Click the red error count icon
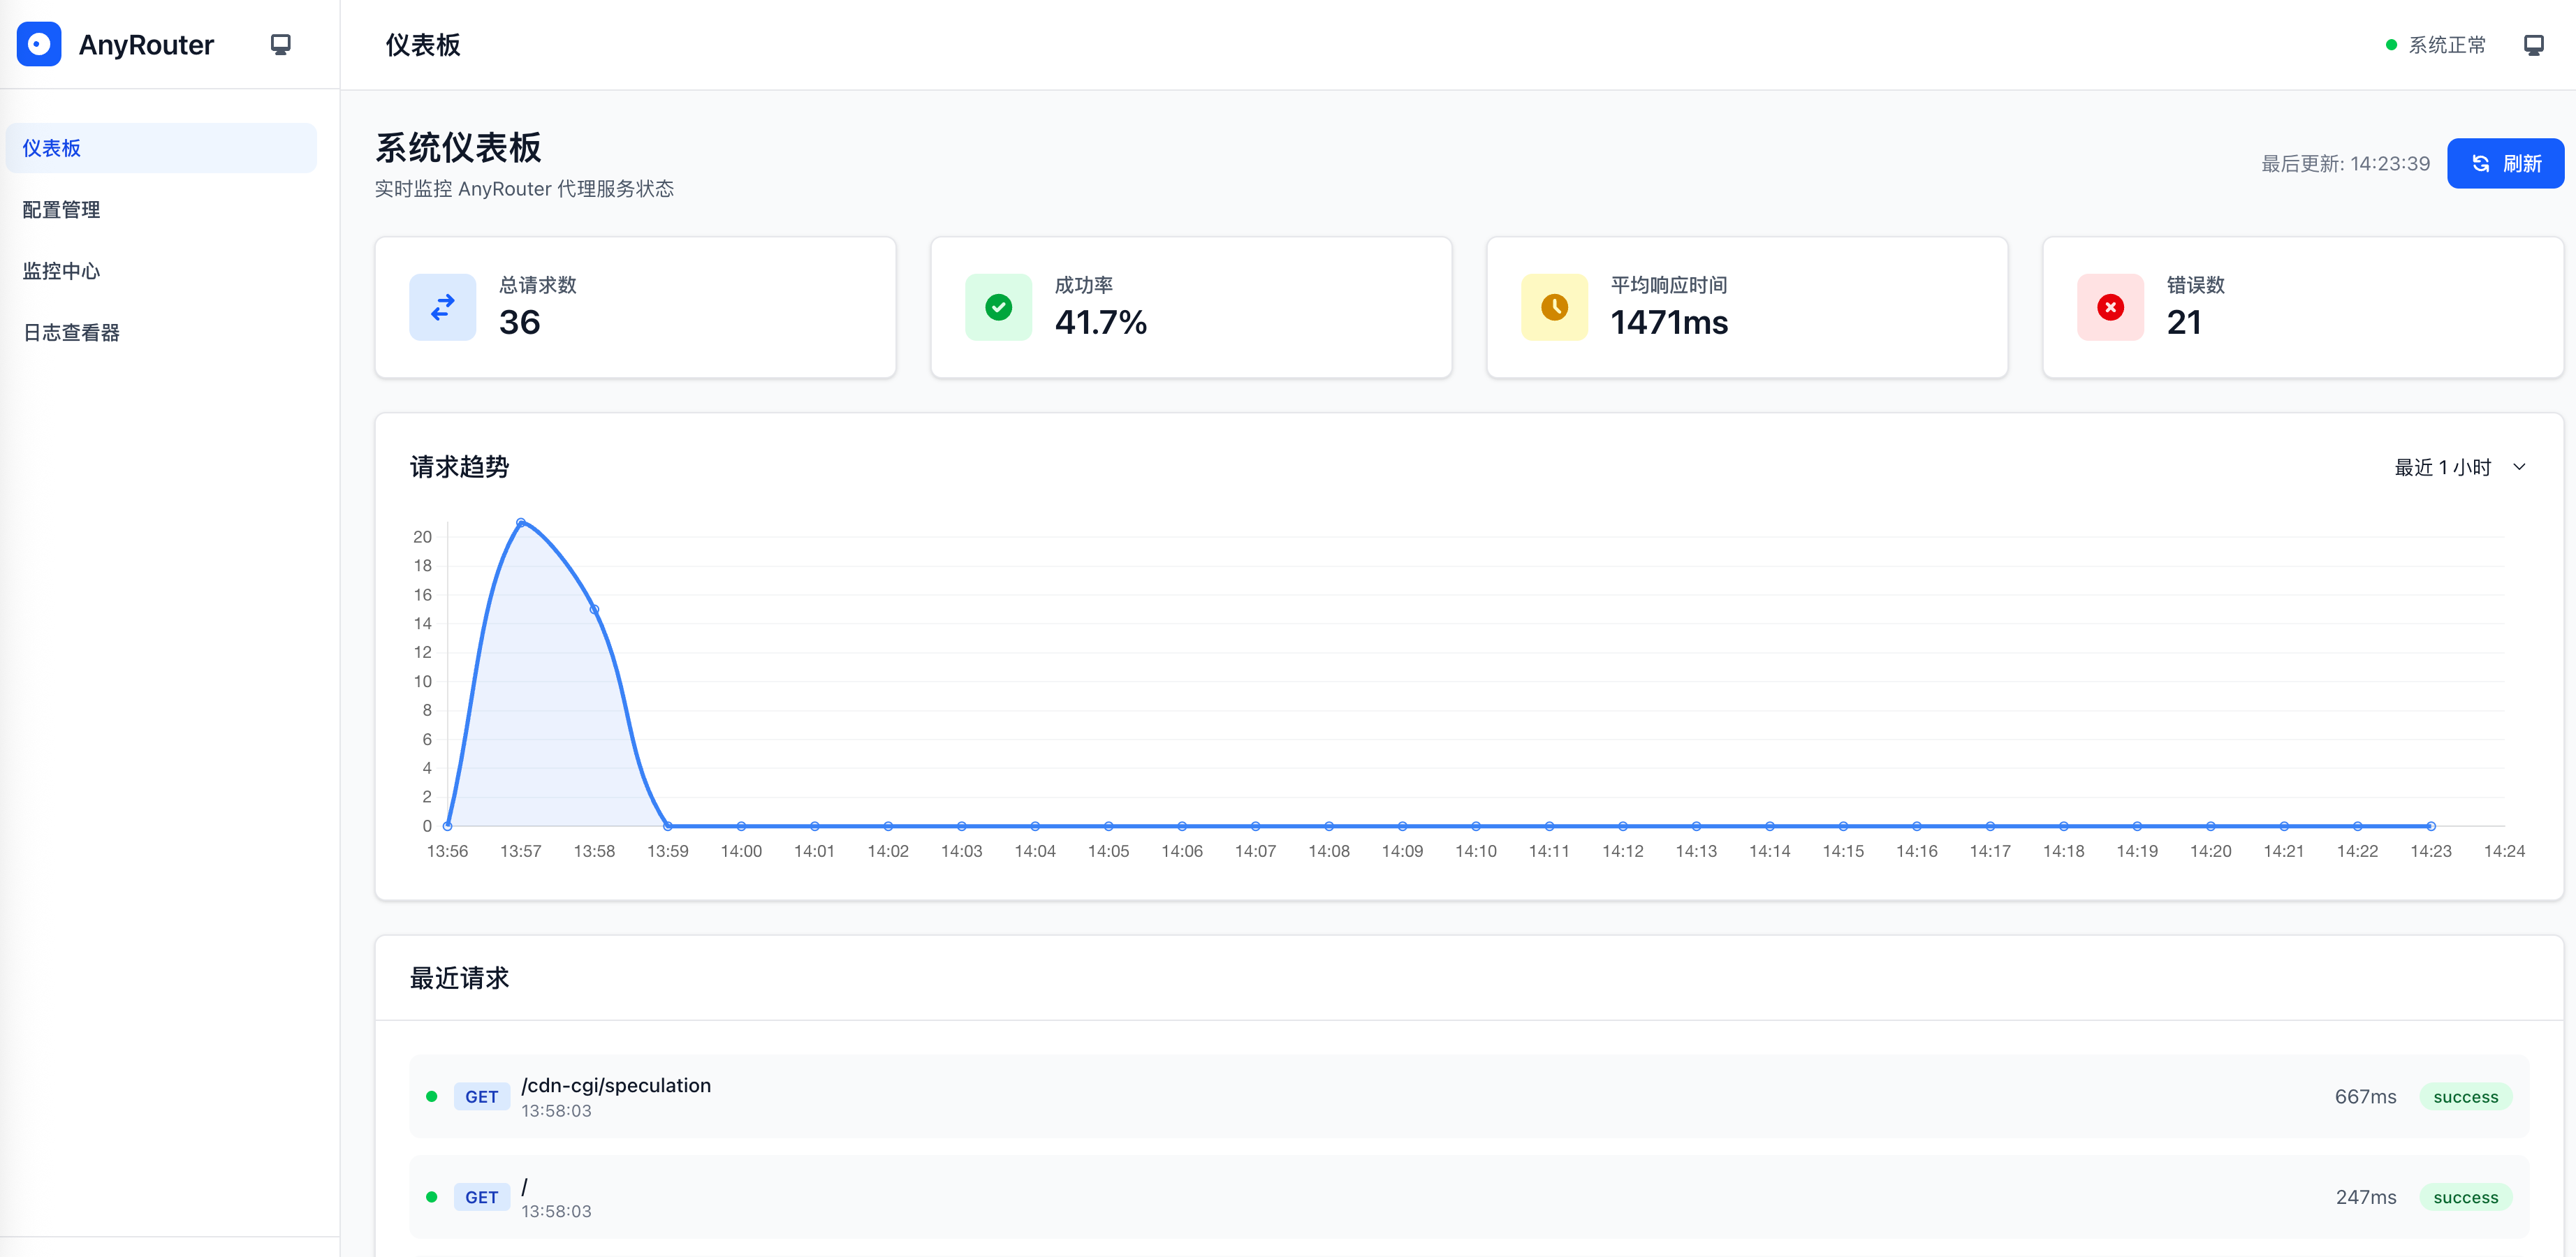Viewport: 2576px width, 1257px height. point(2110,307)
